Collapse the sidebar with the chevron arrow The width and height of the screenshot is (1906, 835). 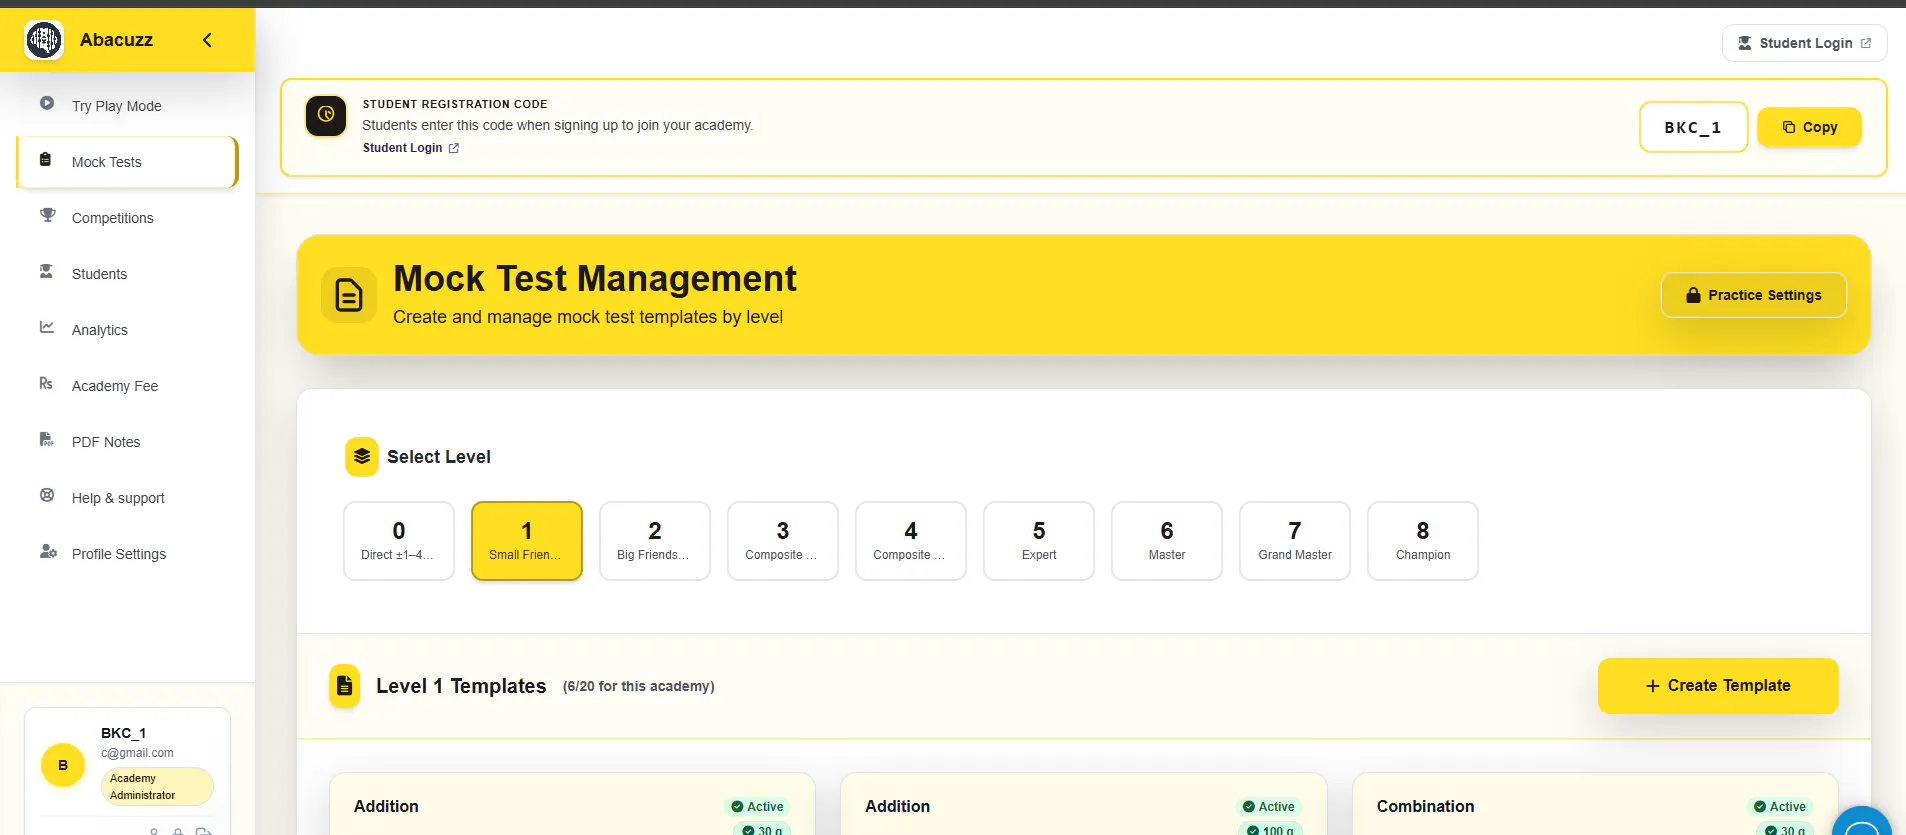pyautogui.click(x=207, y=40)
